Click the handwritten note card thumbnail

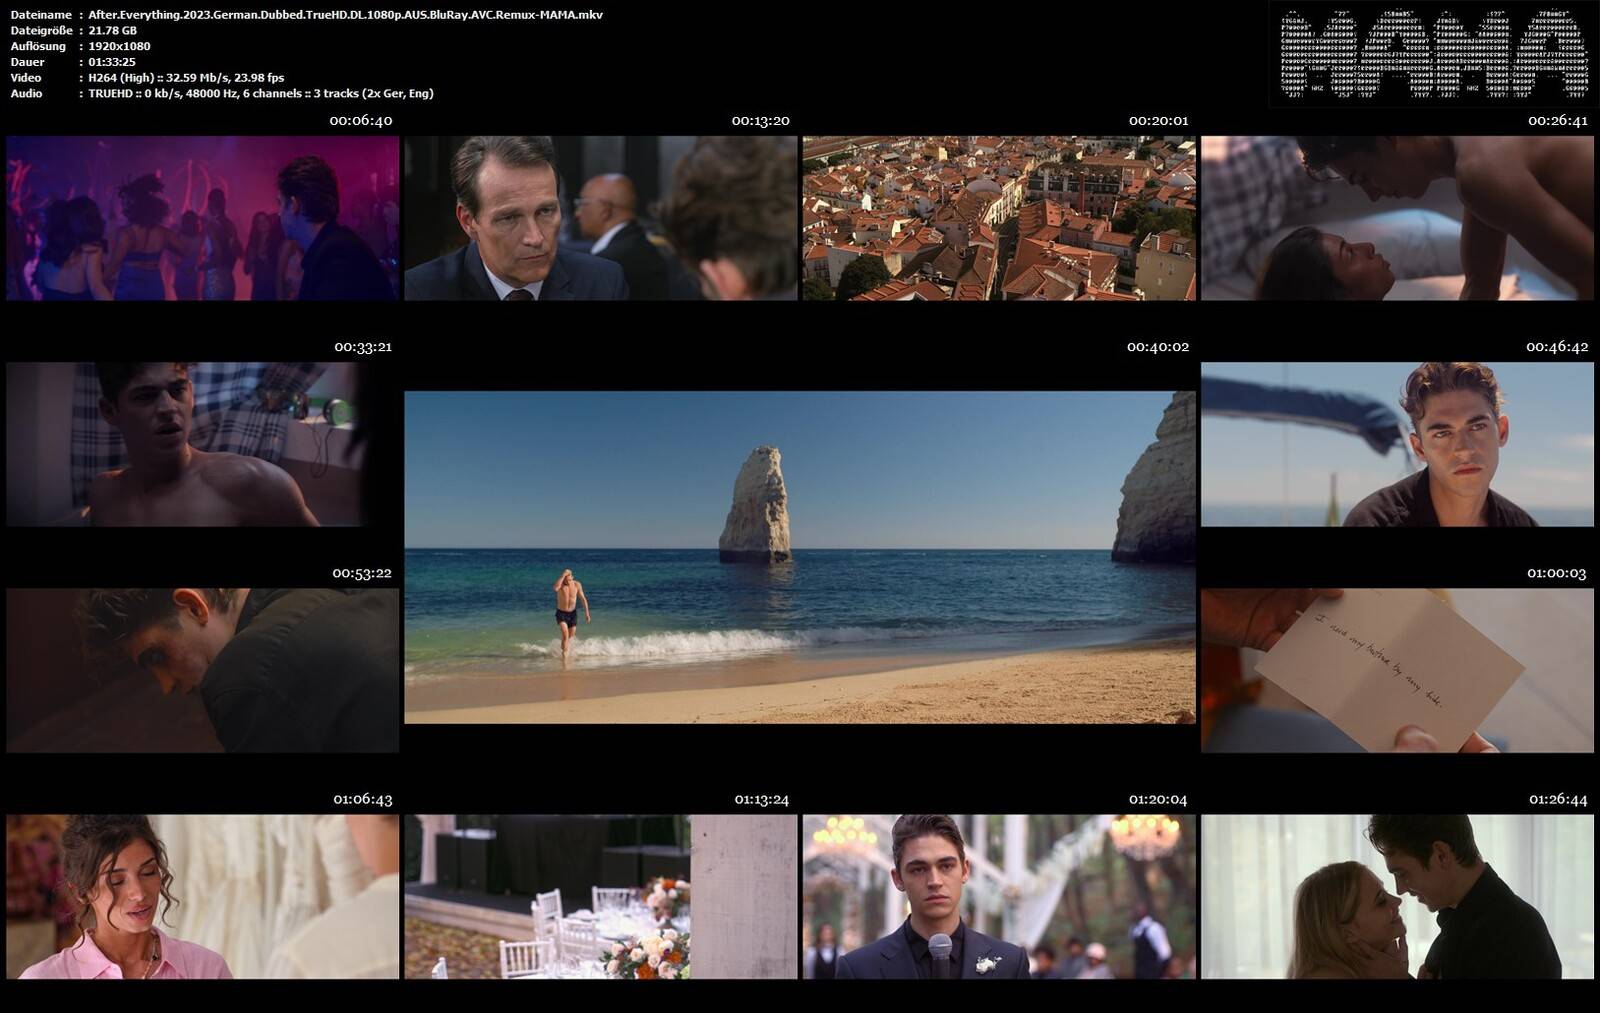pyautogui.click(x=1397, y=670)
